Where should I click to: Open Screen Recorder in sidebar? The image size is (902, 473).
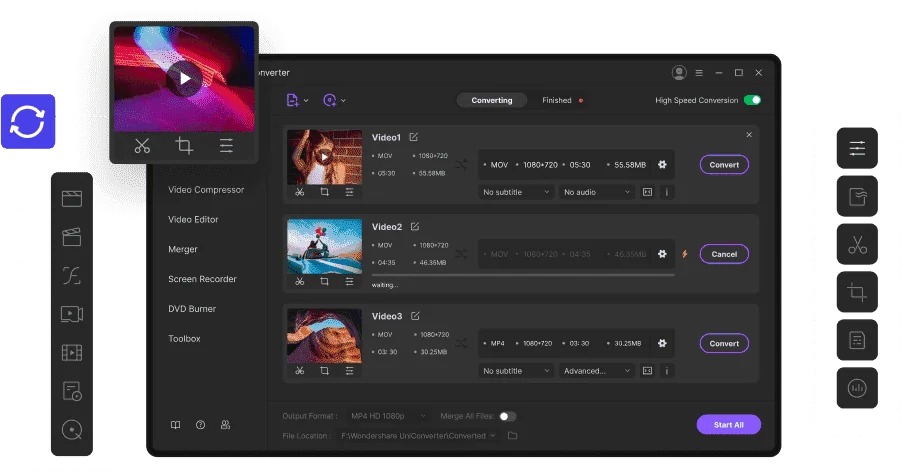point(202,279)
